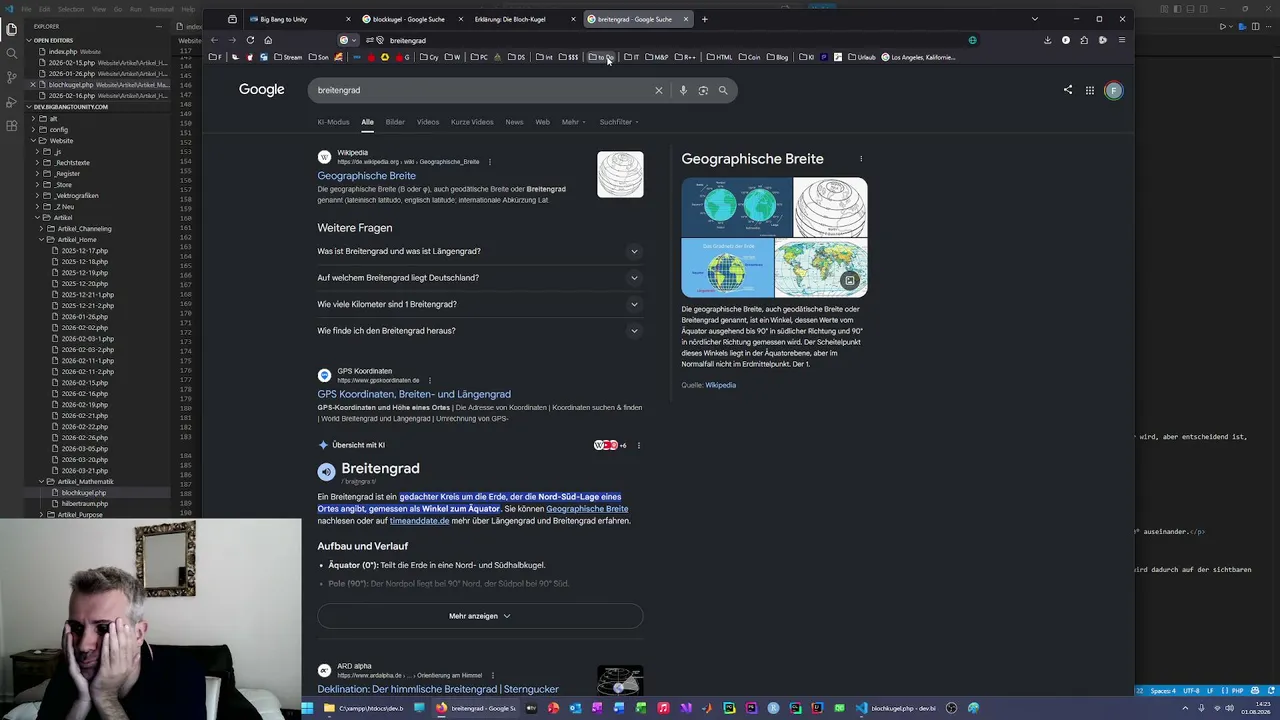Search by image with Google Lens
The image size is (1280, 720).
tap(703, 90)
